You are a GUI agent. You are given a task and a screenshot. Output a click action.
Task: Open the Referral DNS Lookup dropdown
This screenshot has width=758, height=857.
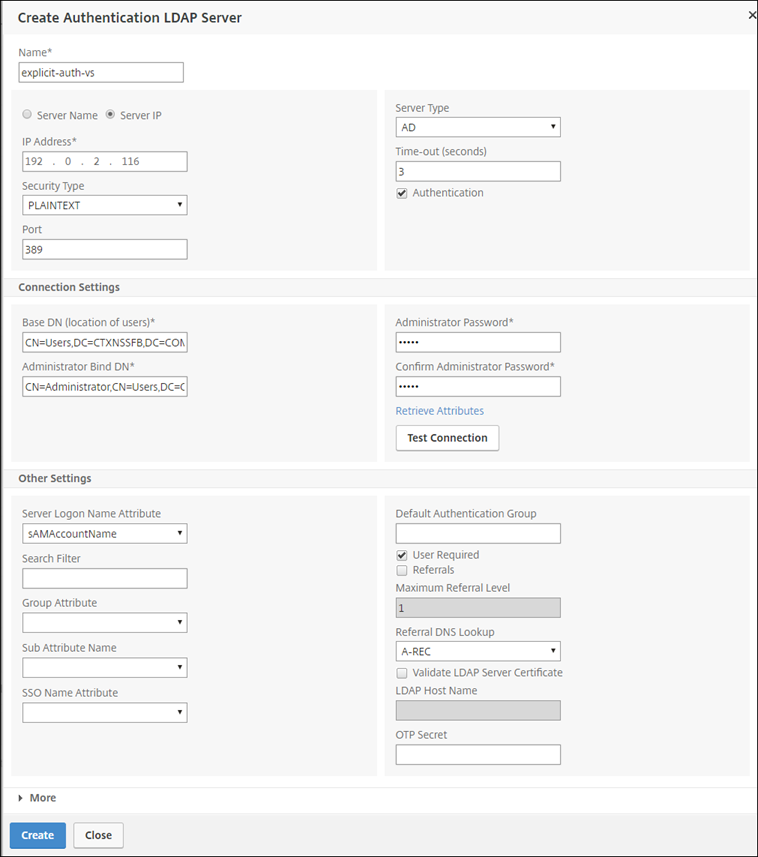coord(477,651)
